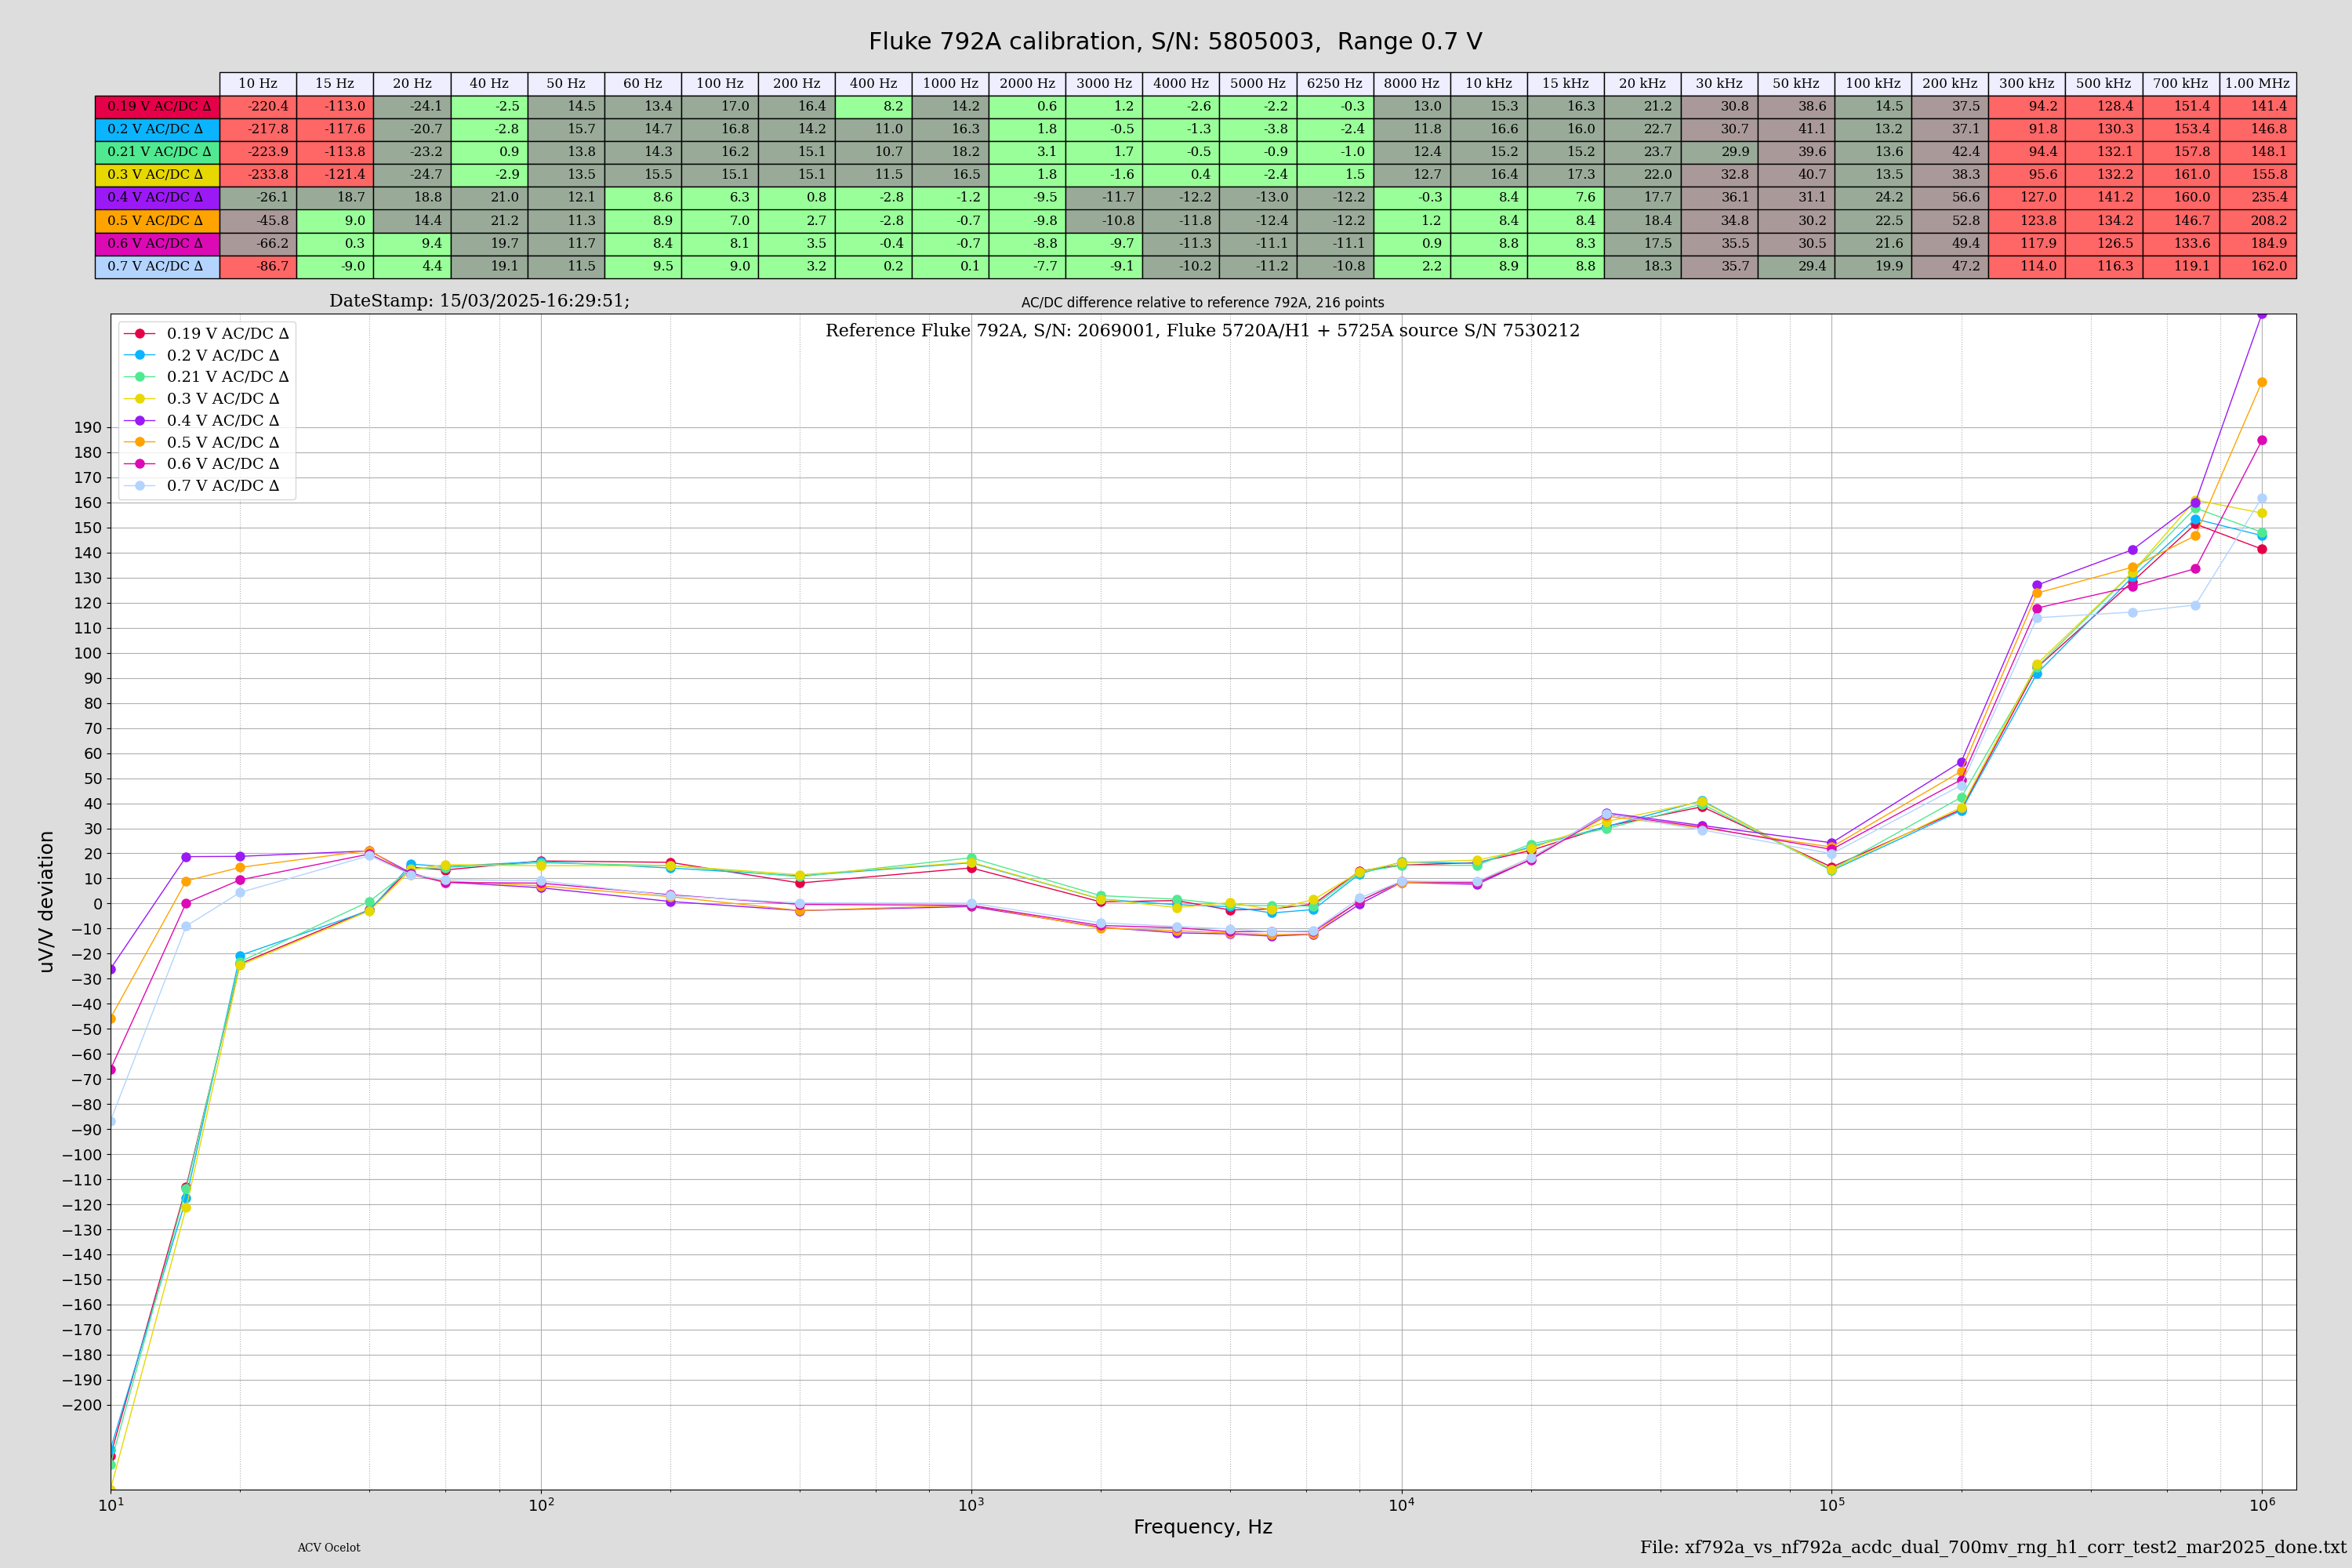This screenshot has height=1568, width=2352.
Task: Select the orange '0.5 V AC/DC Δ' table row label
Action: click(x=158, y=220)
